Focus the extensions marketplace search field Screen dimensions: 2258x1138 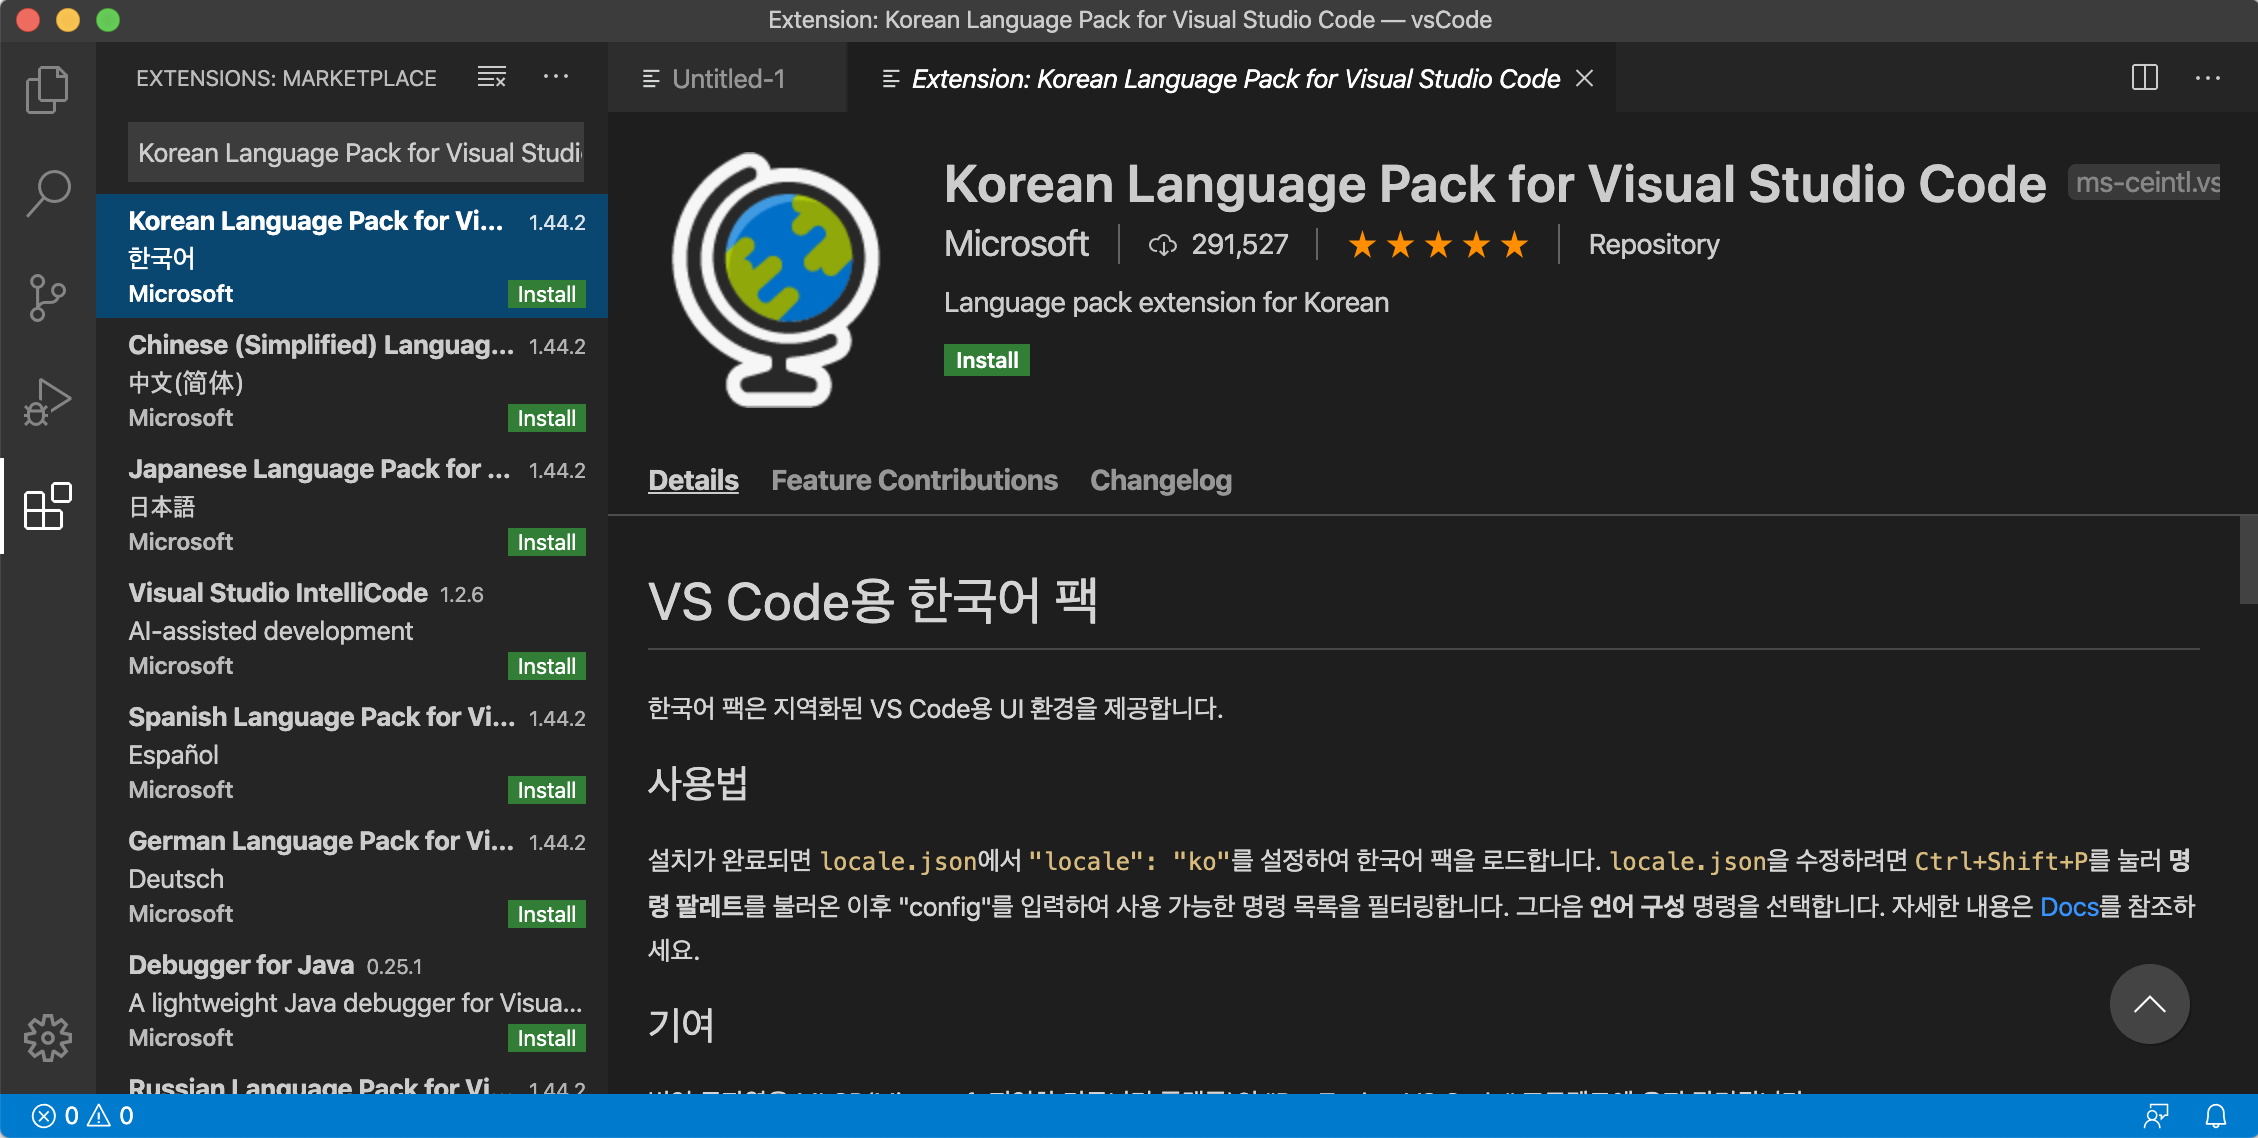tap(356, 153)
